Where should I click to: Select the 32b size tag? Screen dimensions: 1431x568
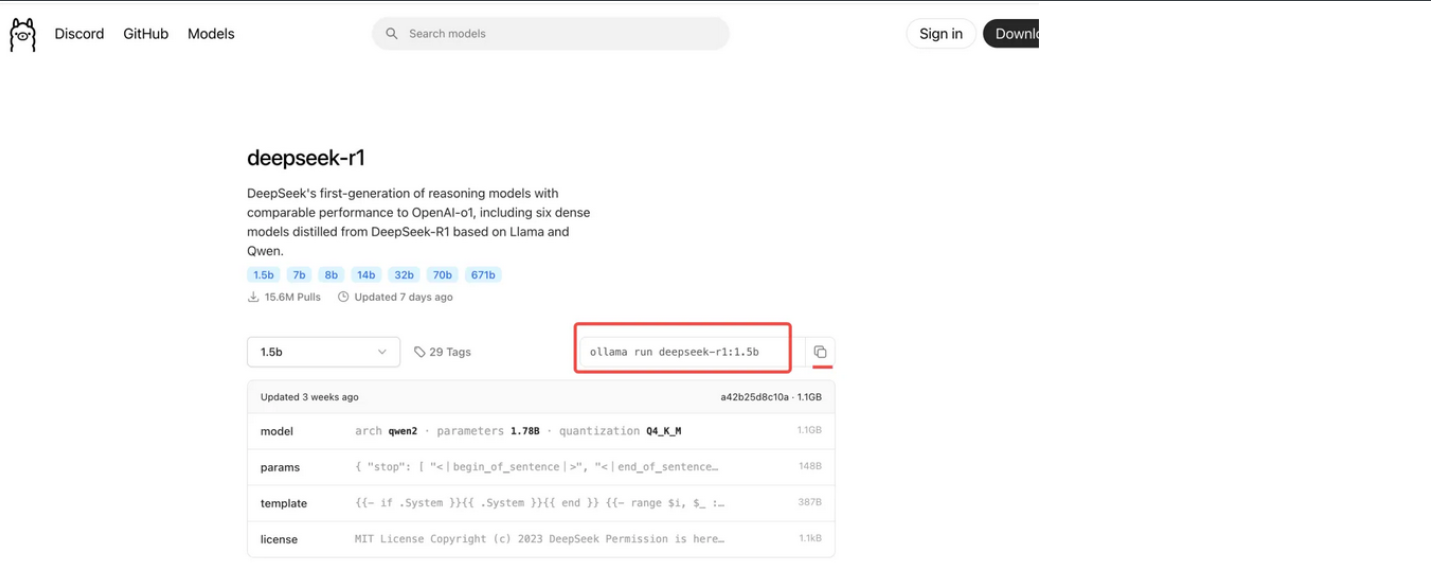pyautogui.click(x=404, y=275)
